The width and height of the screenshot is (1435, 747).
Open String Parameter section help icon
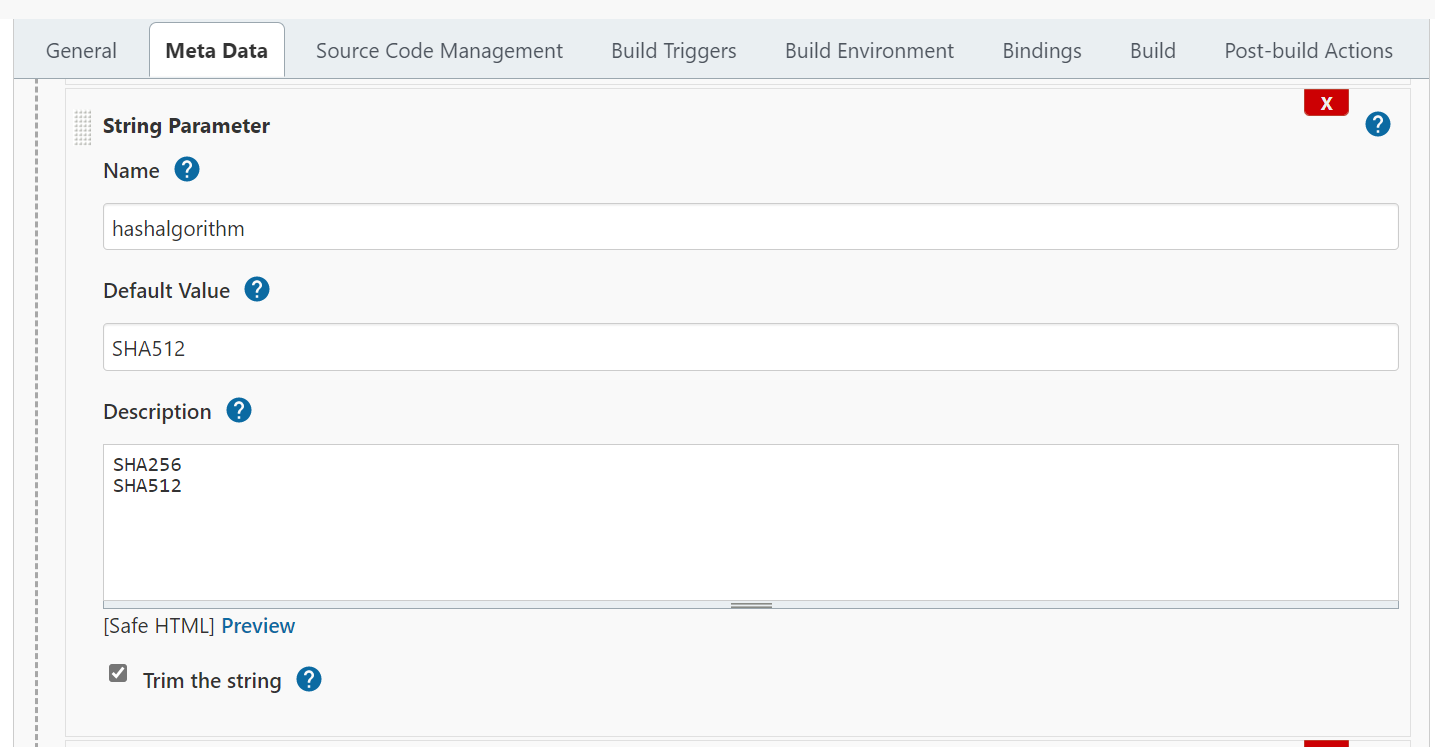[1377, 125]
